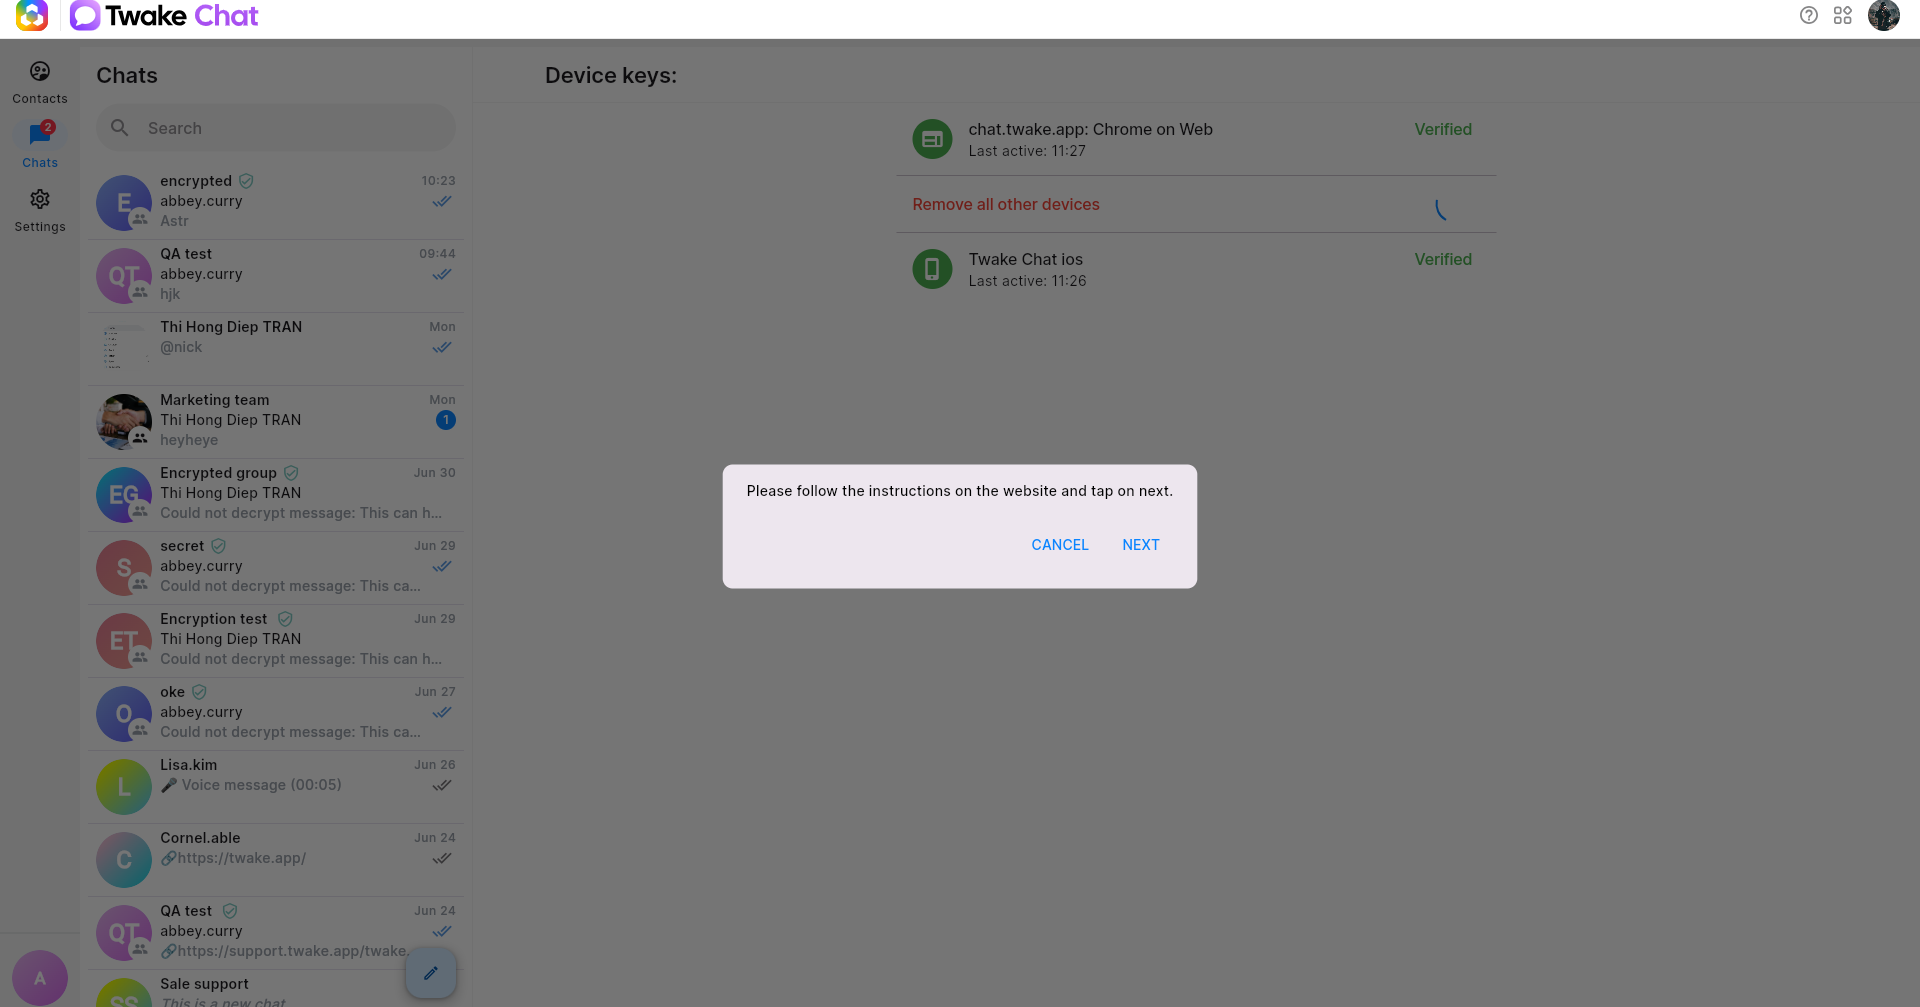
Task: Click the Linagora suite logo icon
Action: coord(32,15)
